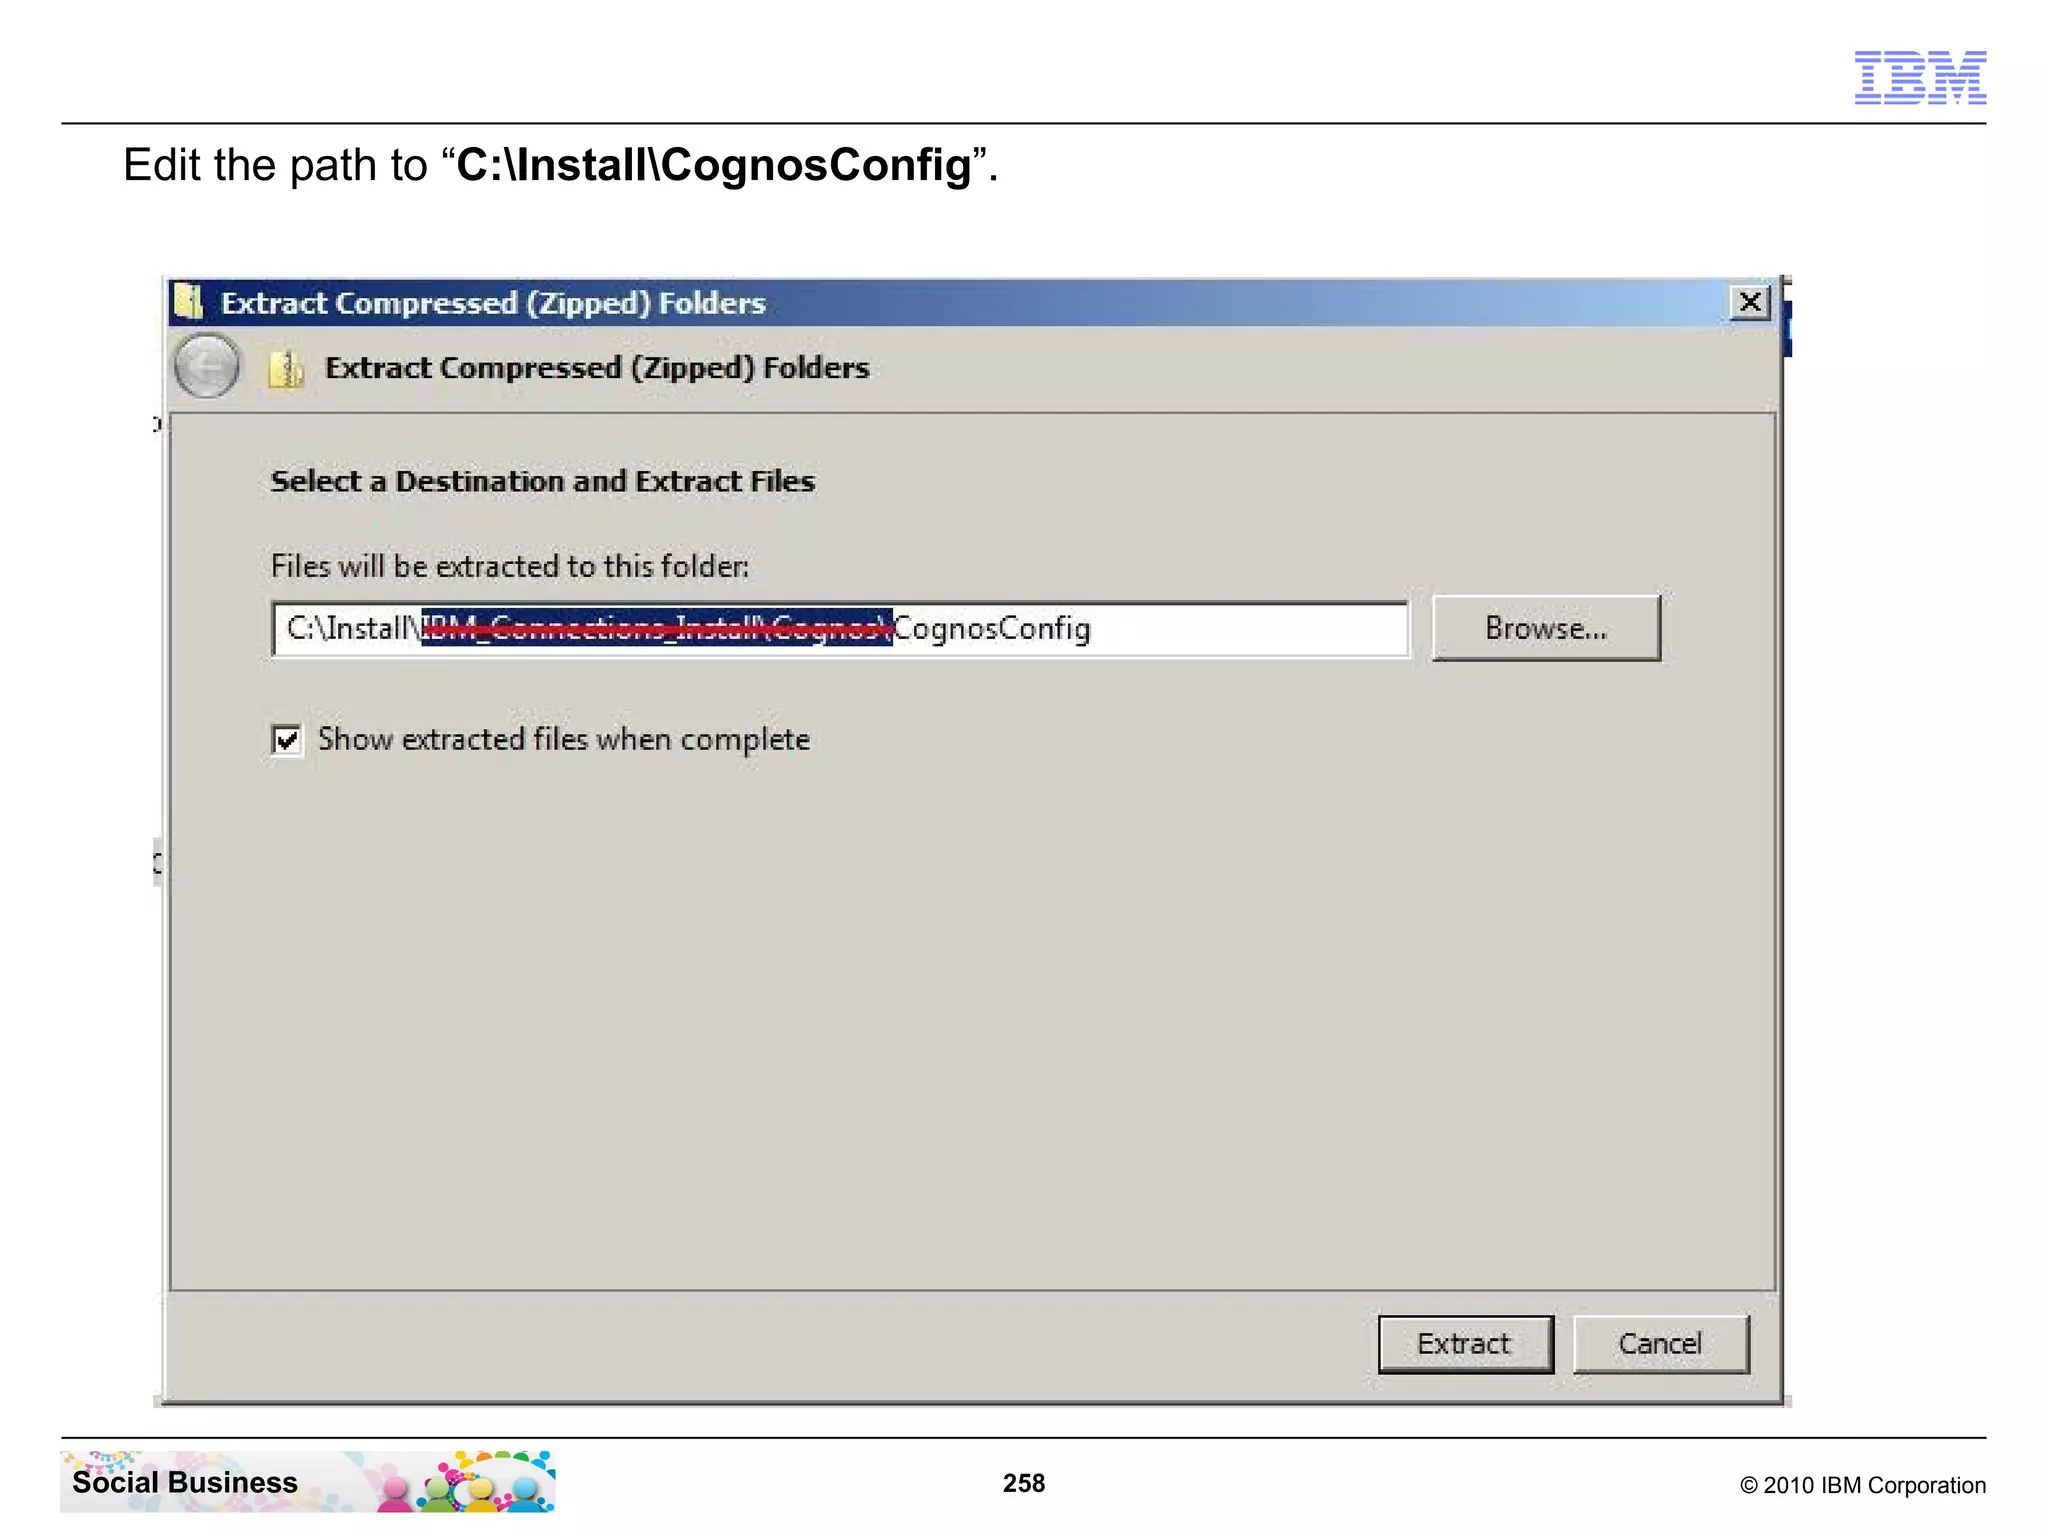Click the Social Business footer banner
Viewport: 2048px width, 1536px height.
coord(308,1482)
